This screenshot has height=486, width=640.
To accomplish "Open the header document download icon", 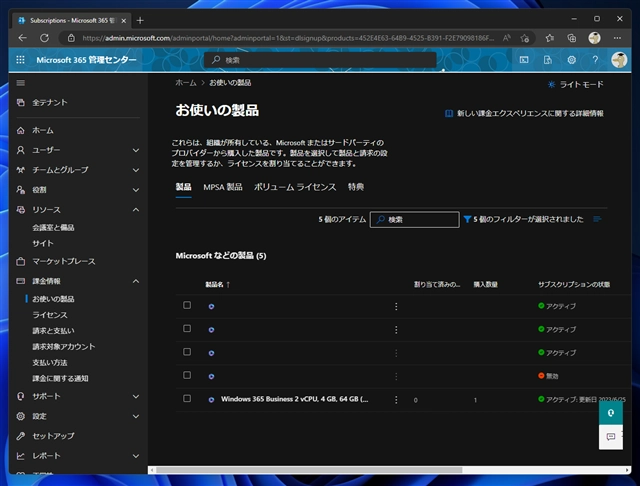I will pyautogui.click(x=548, y=60).
